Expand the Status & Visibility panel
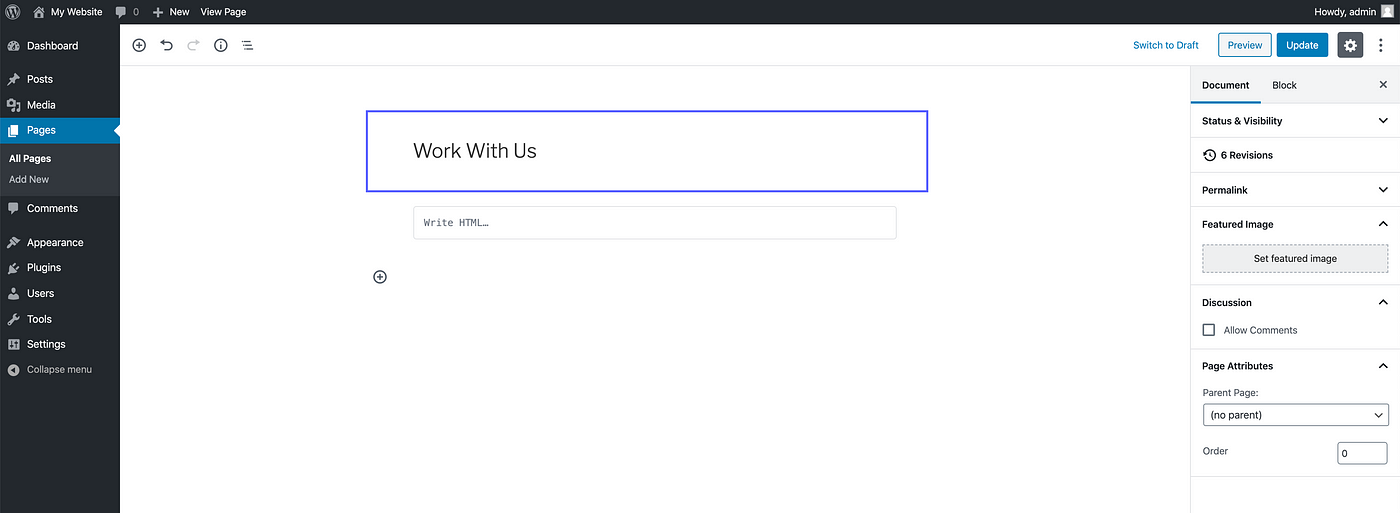This screenshot has height=513, width=1400. pos(1295,121)
